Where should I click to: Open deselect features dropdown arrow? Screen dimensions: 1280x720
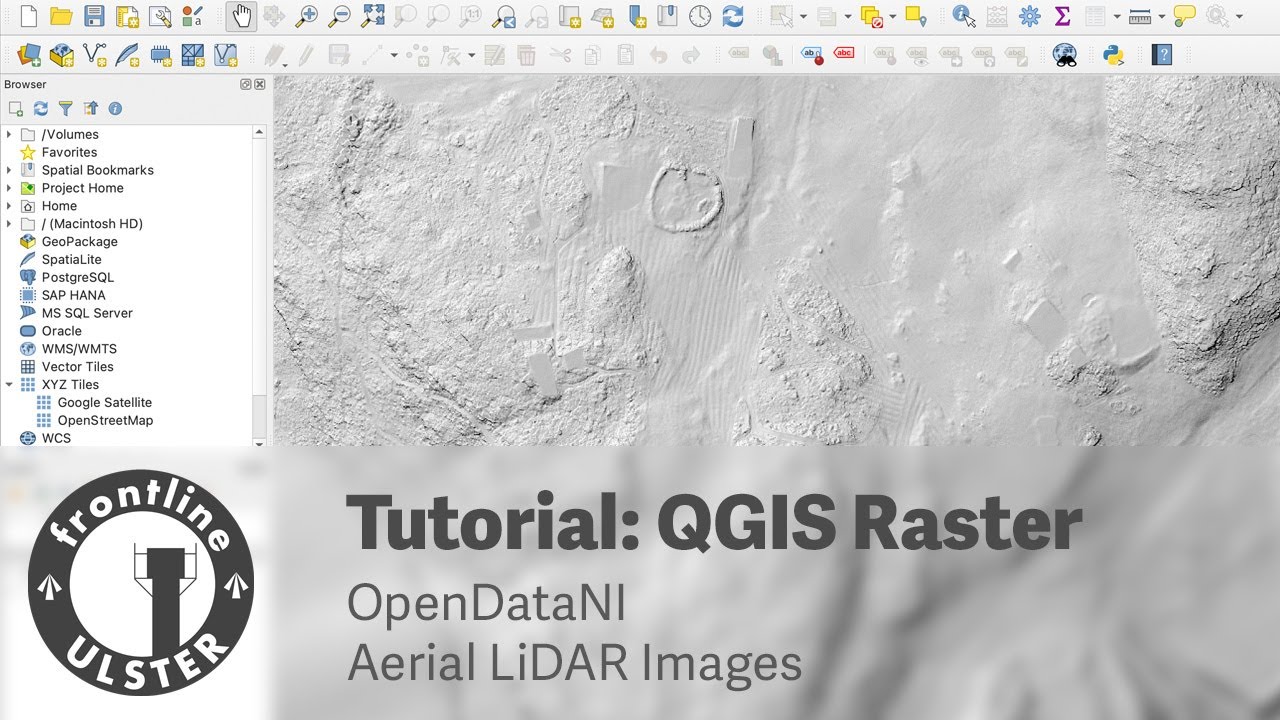point(892,16)
